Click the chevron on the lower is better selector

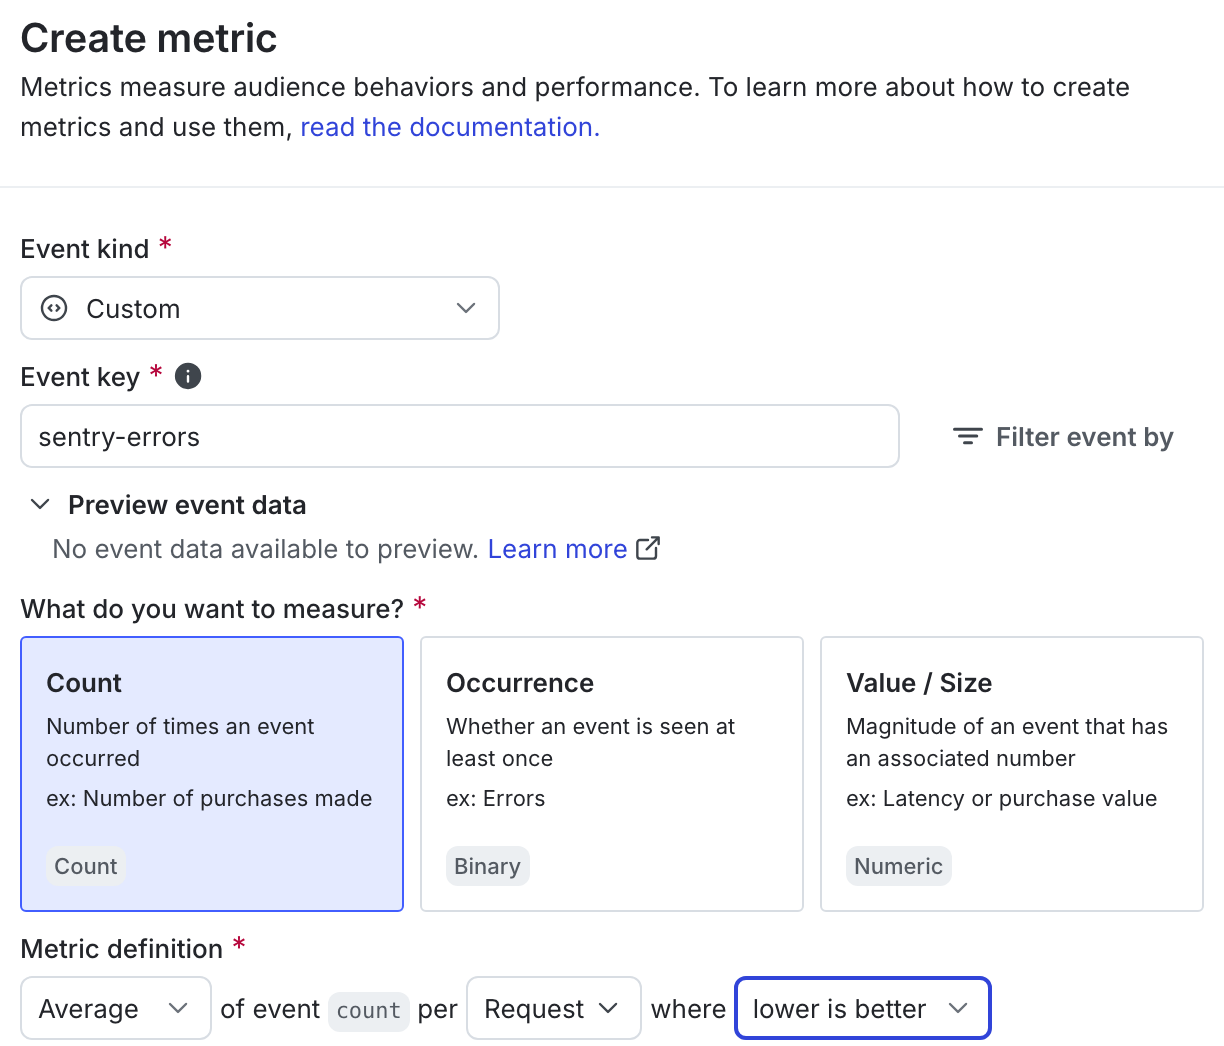point(958,1008)
